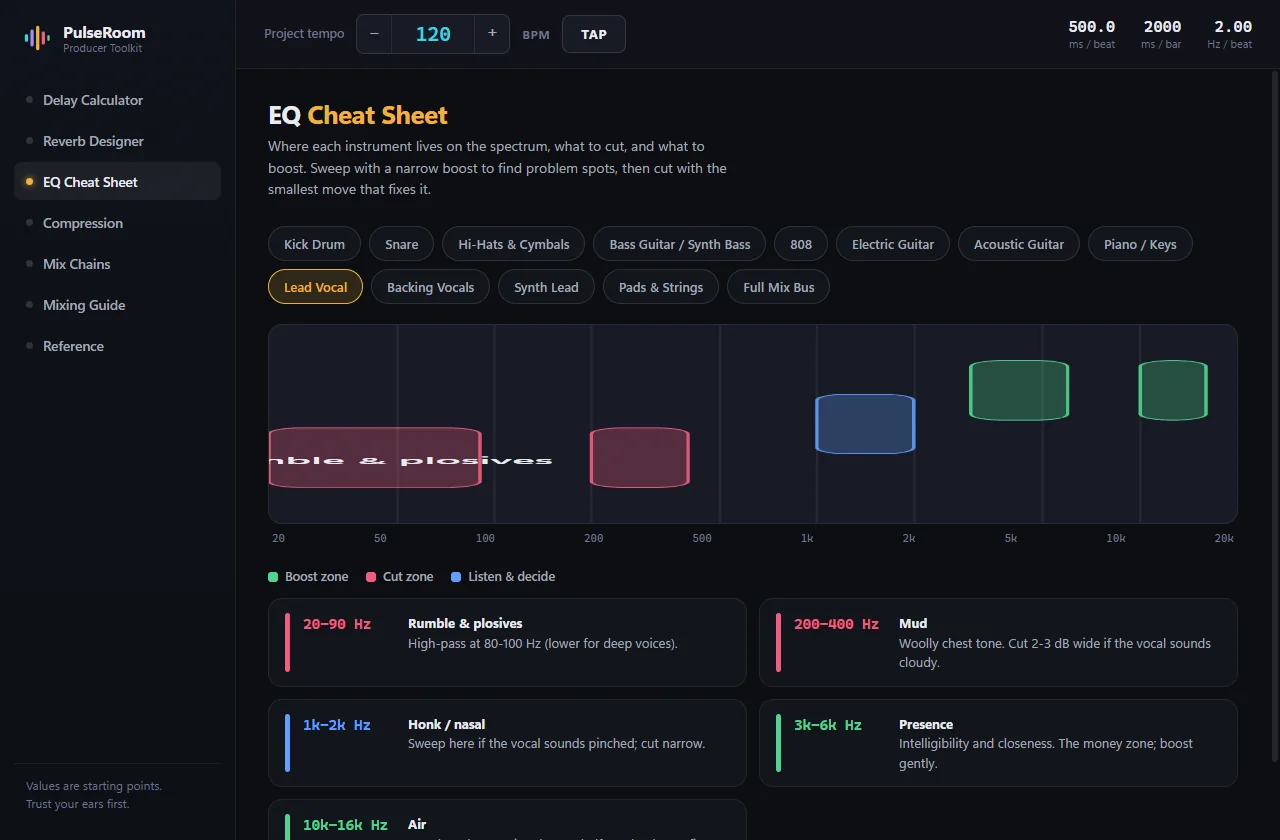Open the 1k–2k Hz Honk / nasal card
The height and width of the screenshot is (840, 1280).
(507, 743)
